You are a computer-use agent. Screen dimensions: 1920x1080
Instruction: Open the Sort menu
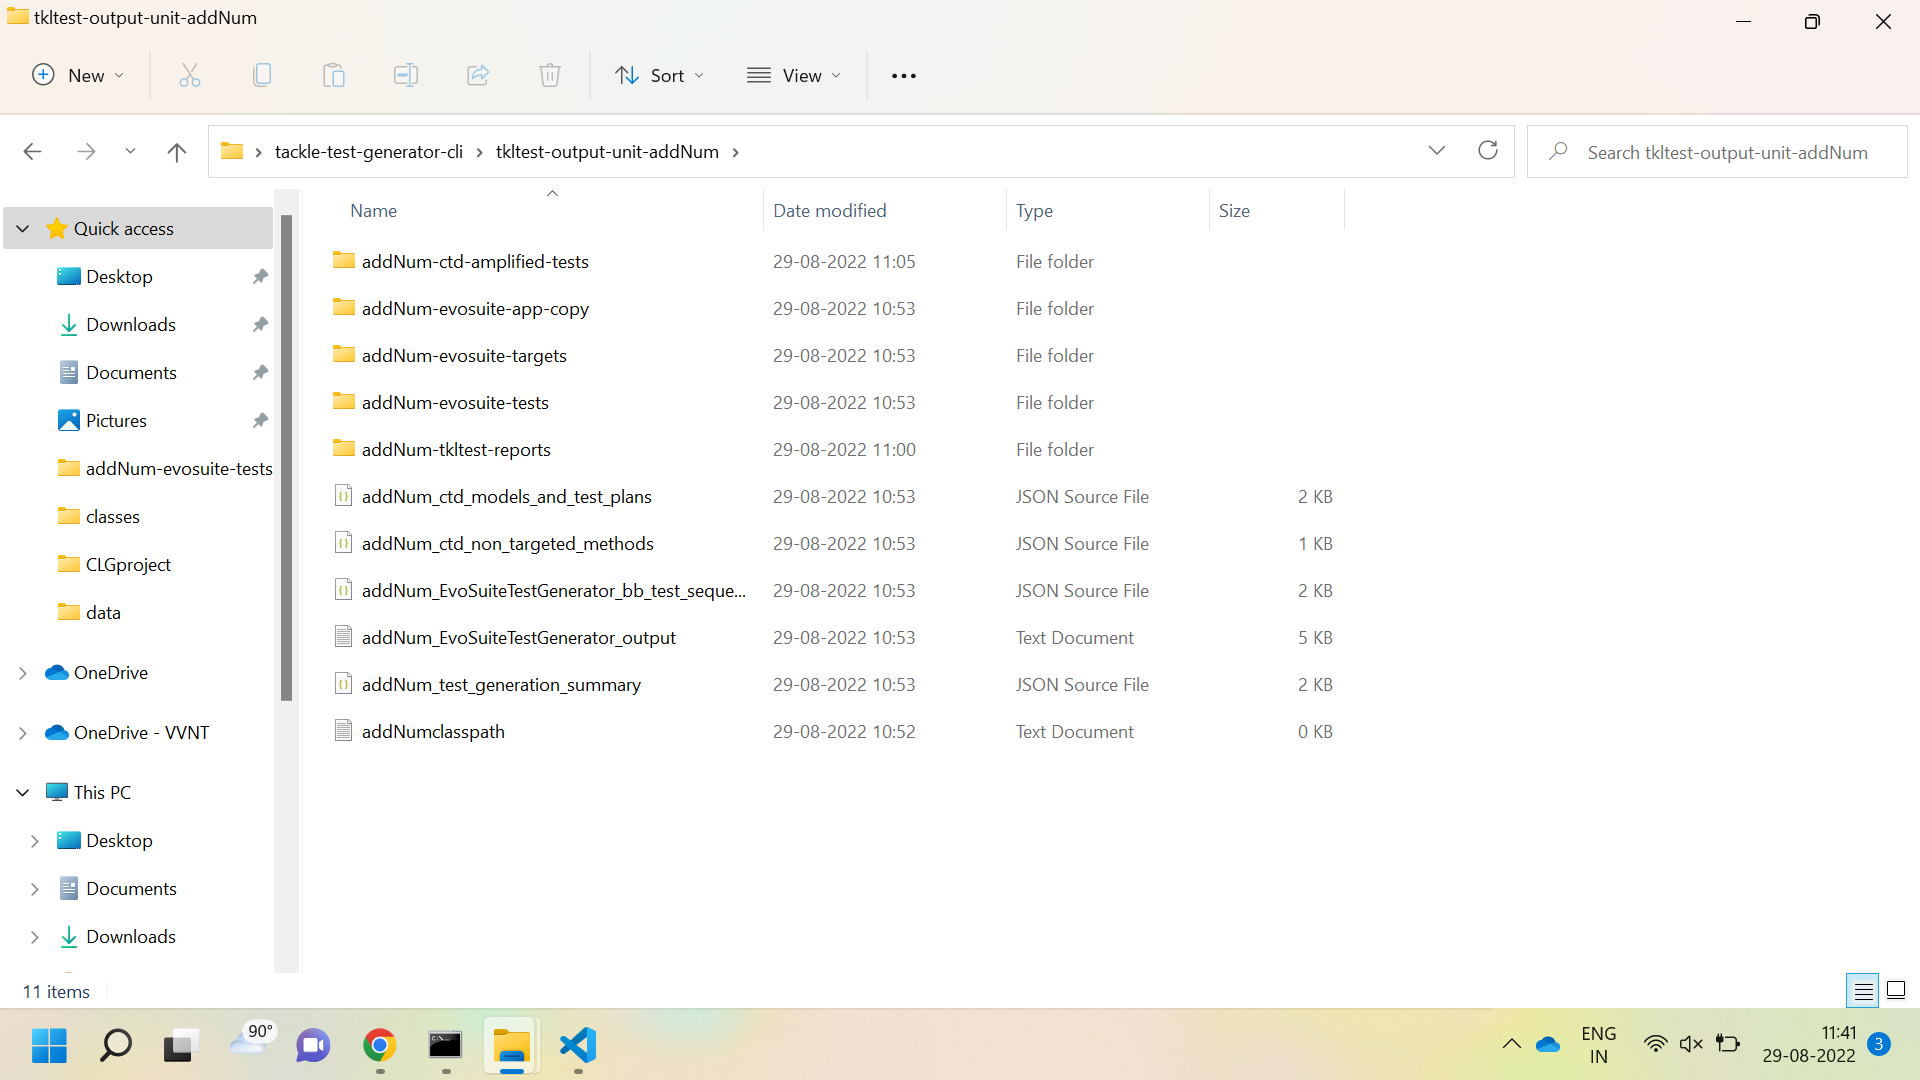(x=659, y=75)
